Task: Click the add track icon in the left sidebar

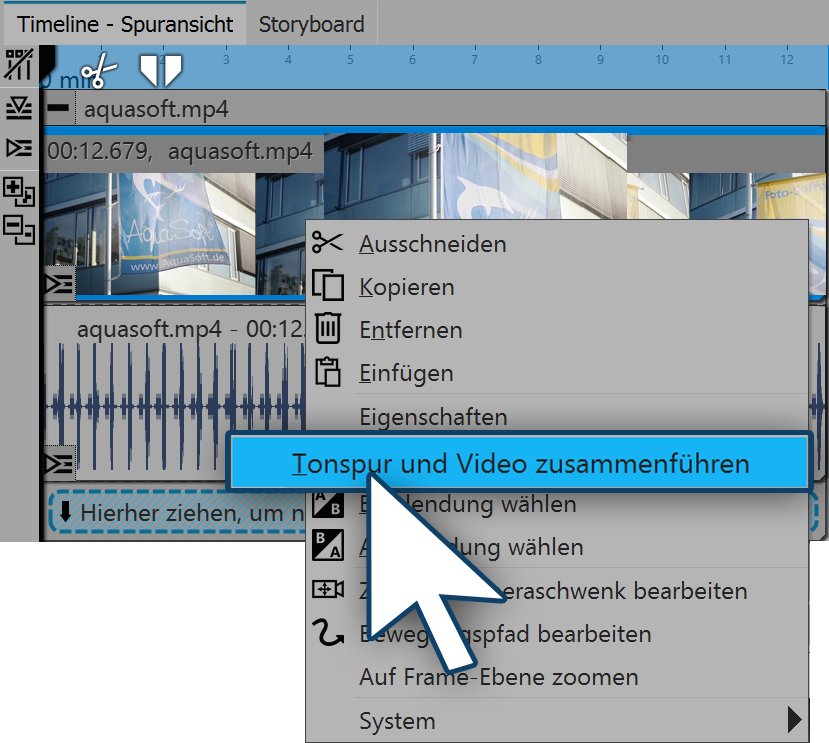Action: point(18,192)
